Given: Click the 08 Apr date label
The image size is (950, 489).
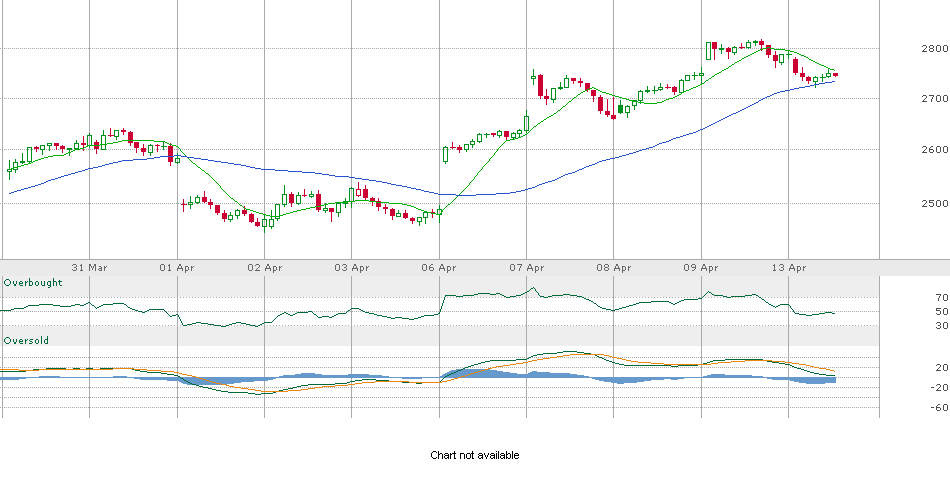Looking at the screenshot, I should [x=614, y=267].
